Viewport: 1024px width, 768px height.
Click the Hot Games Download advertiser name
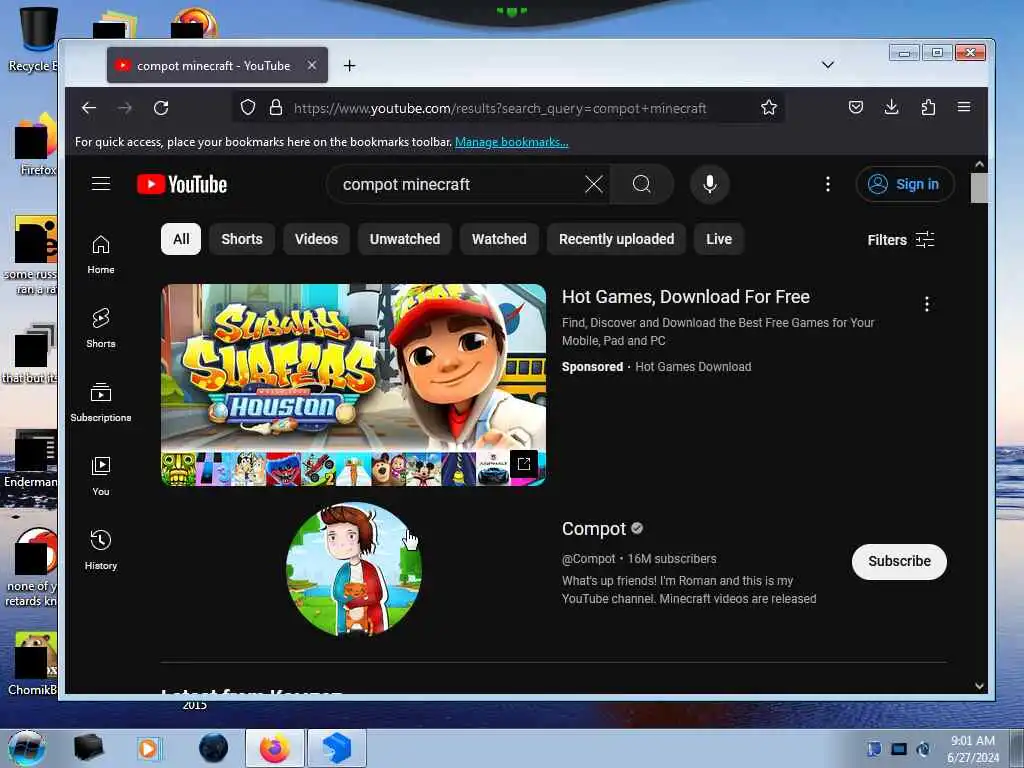pyautogui.click(x=693, y=367)
